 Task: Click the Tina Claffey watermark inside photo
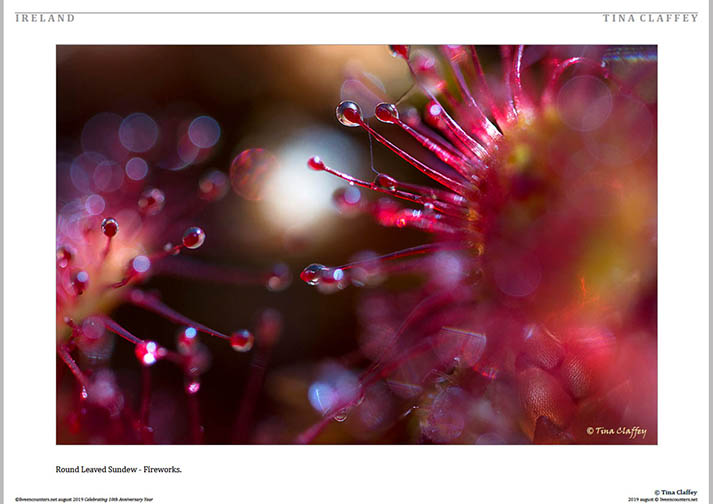[616, 431]
